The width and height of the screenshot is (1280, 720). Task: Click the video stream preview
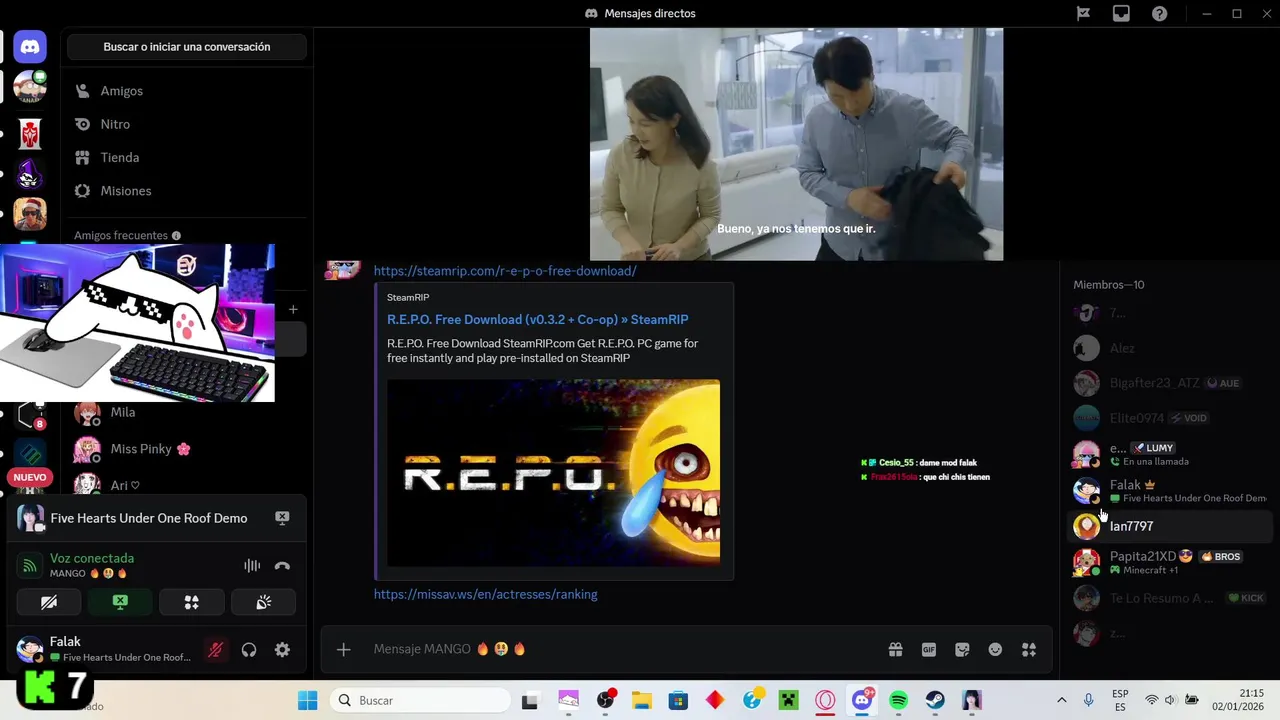tap(796, 144)
